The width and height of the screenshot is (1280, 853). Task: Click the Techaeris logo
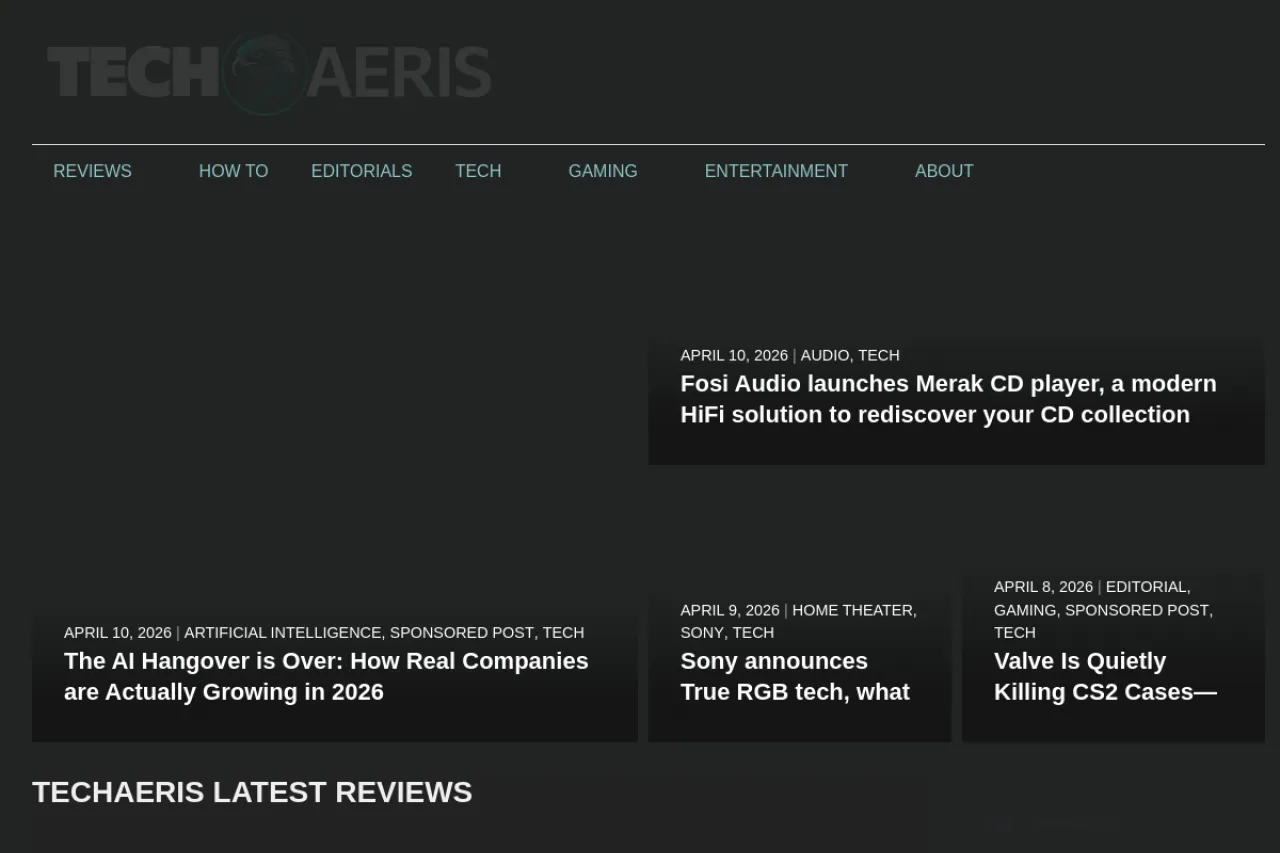tap(269, 73)
